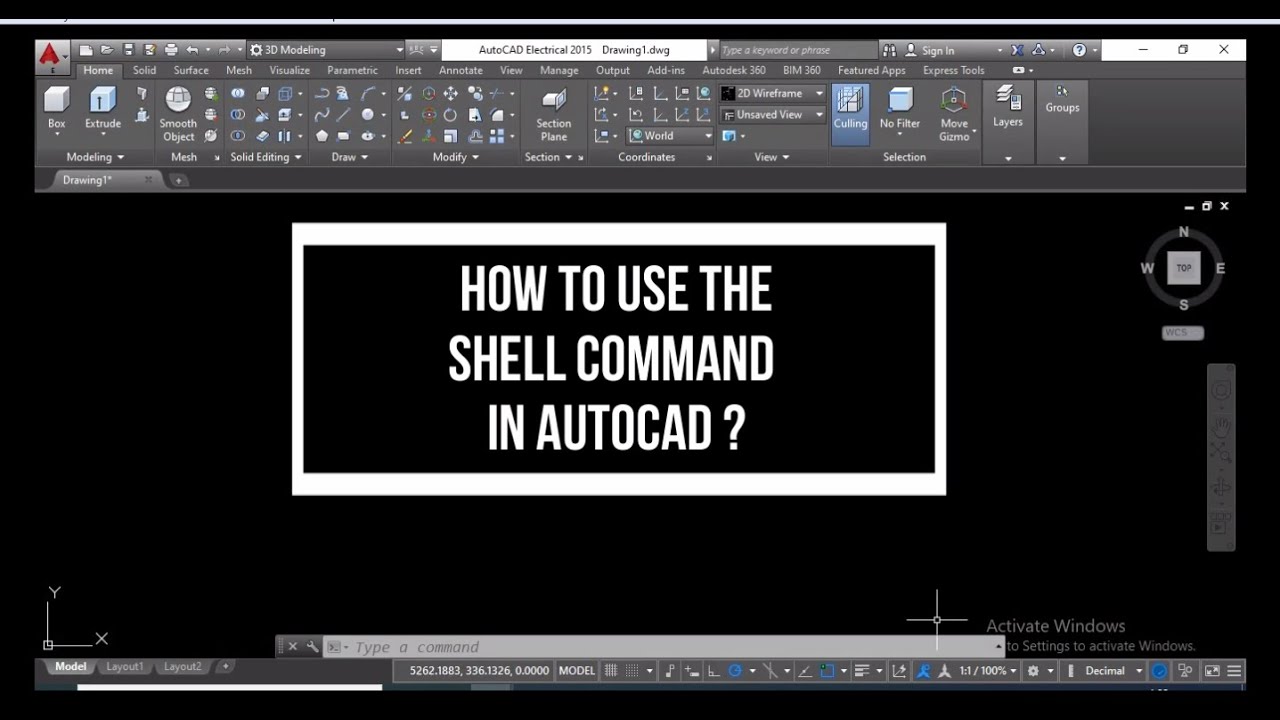Open the Annotate ribbon tab
Image resolution: width=1280 pixels, height=720 pixels.
[461, 70]
